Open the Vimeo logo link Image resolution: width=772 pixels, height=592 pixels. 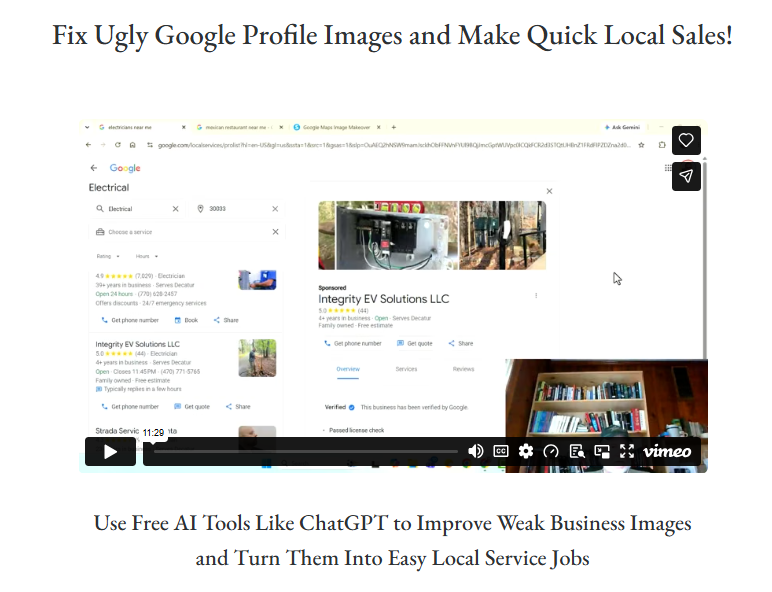click(x=667, y=451)
